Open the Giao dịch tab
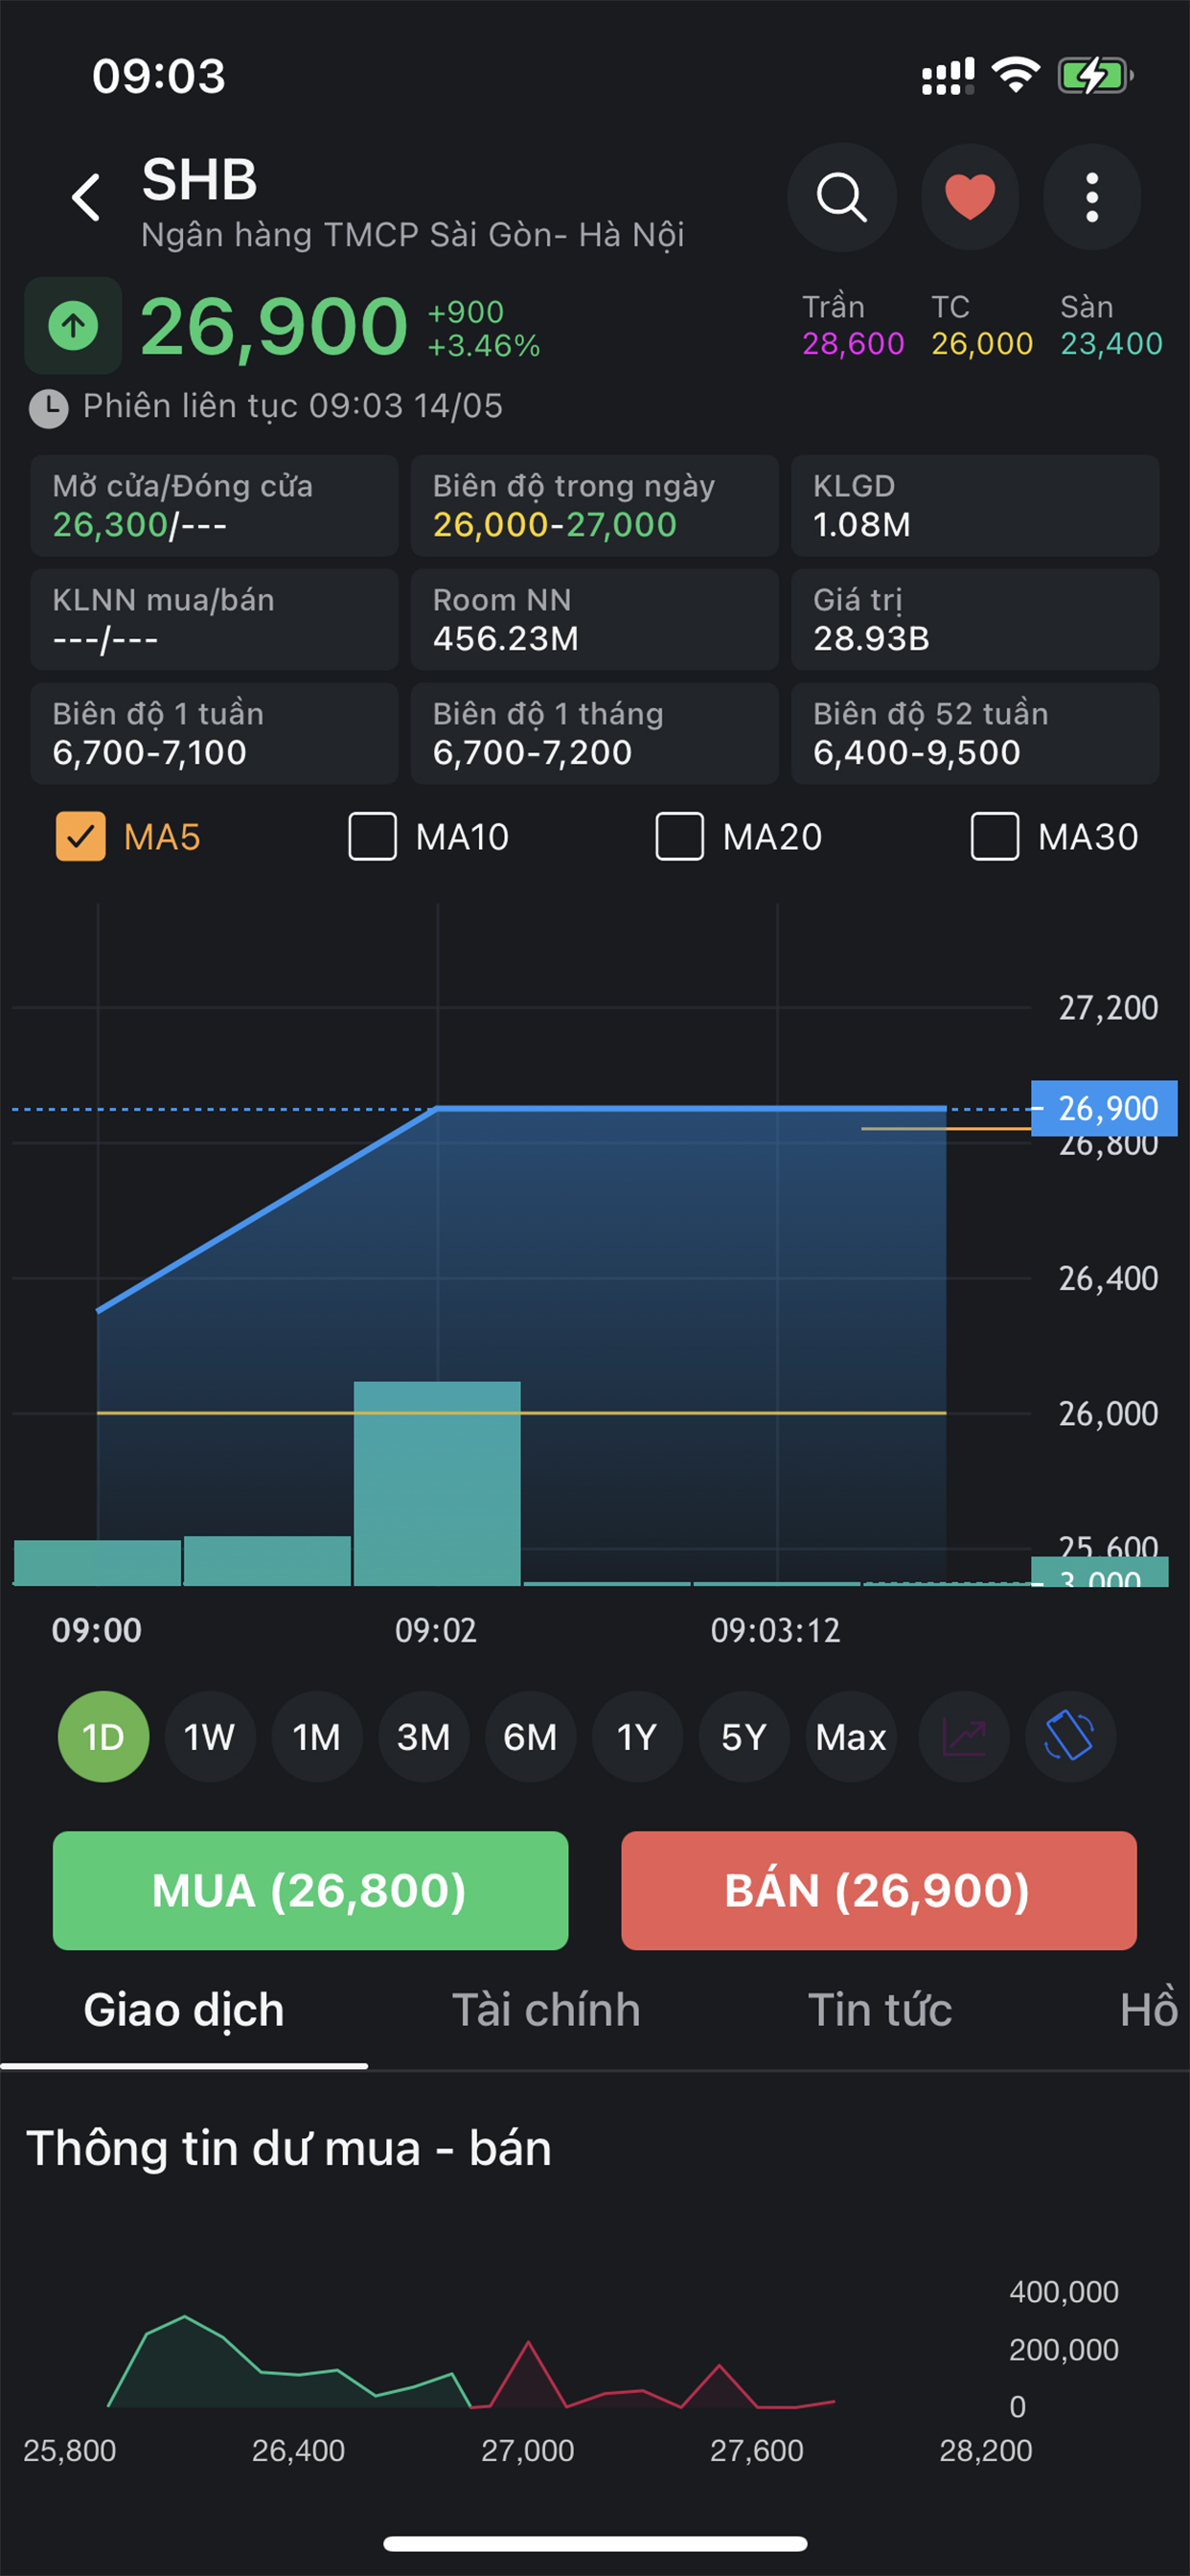 coord(184,2010)
